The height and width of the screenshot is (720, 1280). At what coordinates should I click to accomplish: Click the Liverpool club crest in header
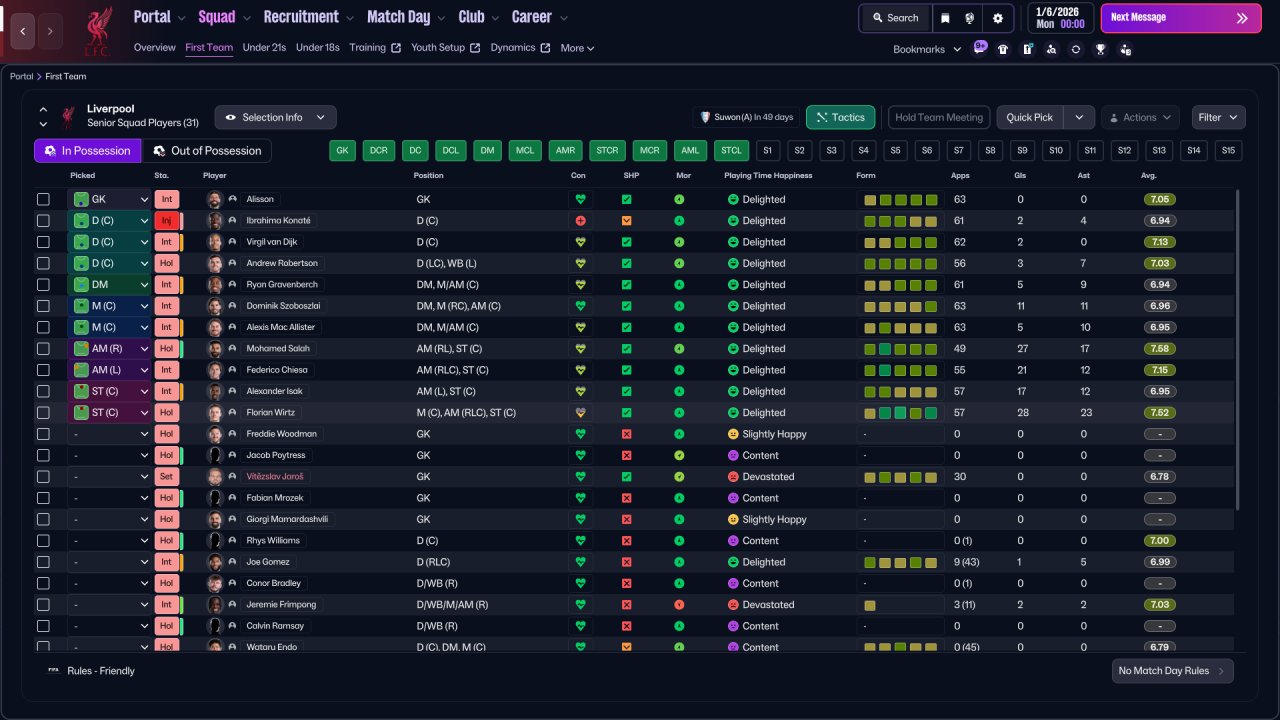coord(97,31)
